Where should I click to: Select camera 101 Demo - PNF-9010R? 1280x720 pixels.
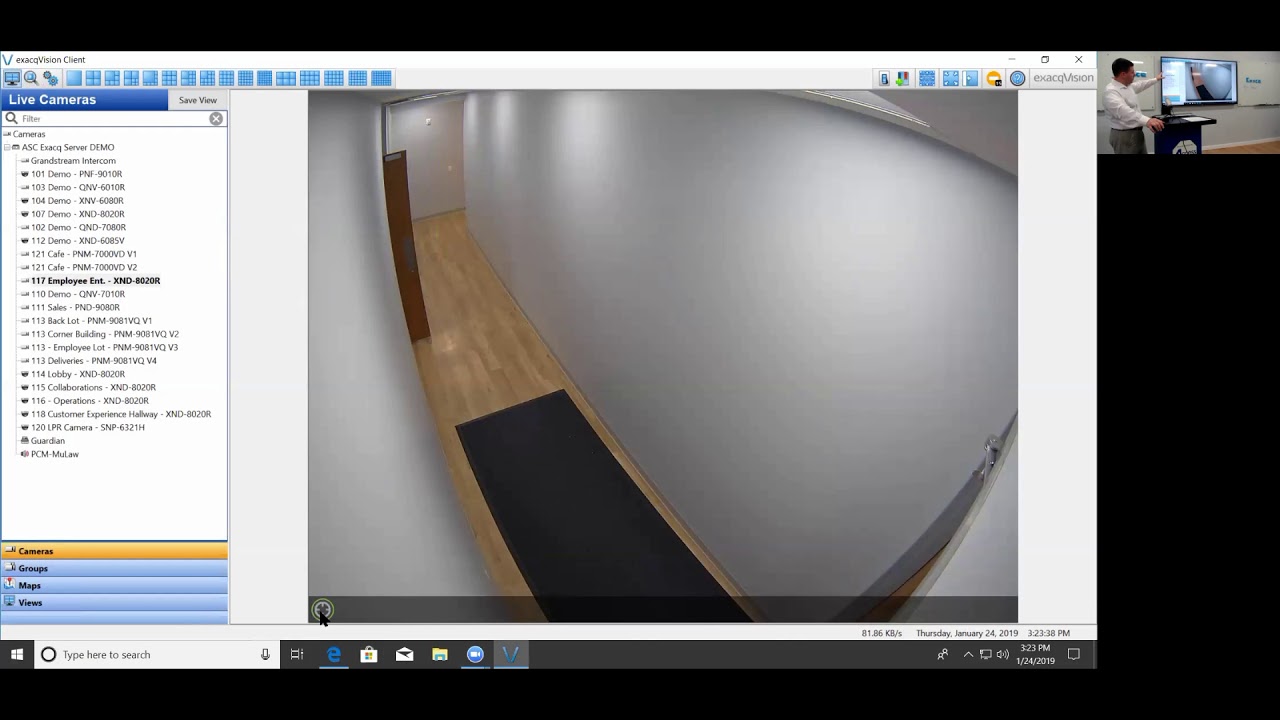click(x=76, y=174)
